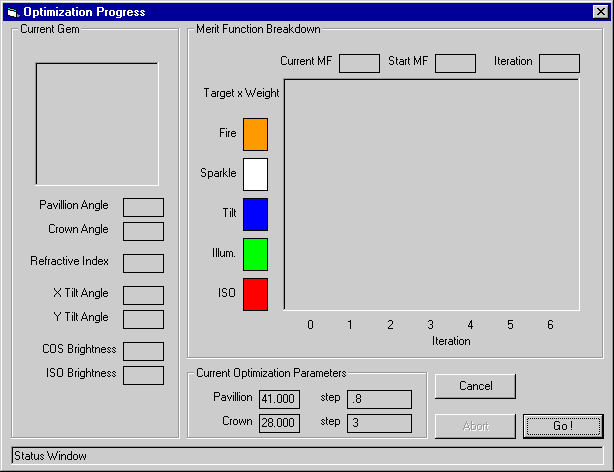The image size is (614, 472).
Task: Close the Optimization Progress window
Action: click(600, 12)
